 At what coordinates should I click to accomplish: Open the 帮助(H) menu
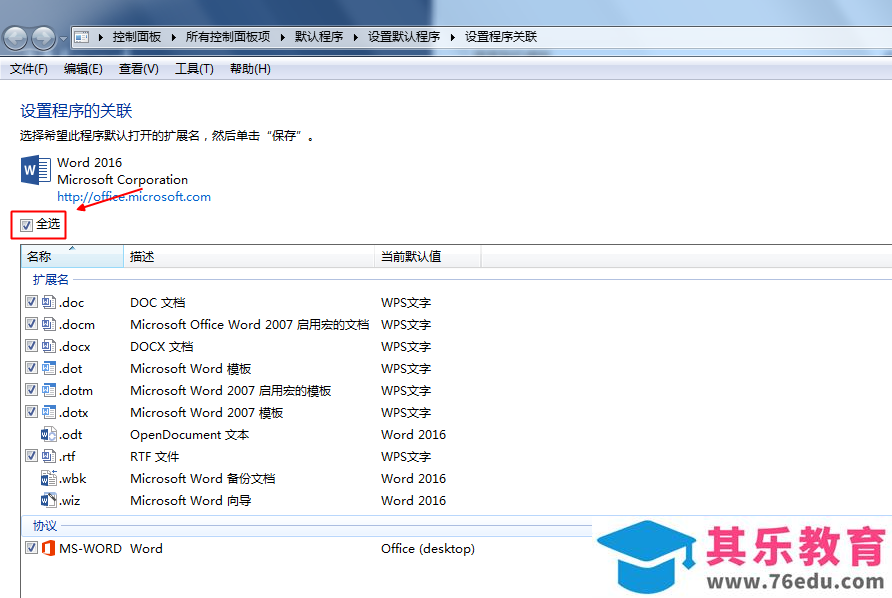click(250, 69)
